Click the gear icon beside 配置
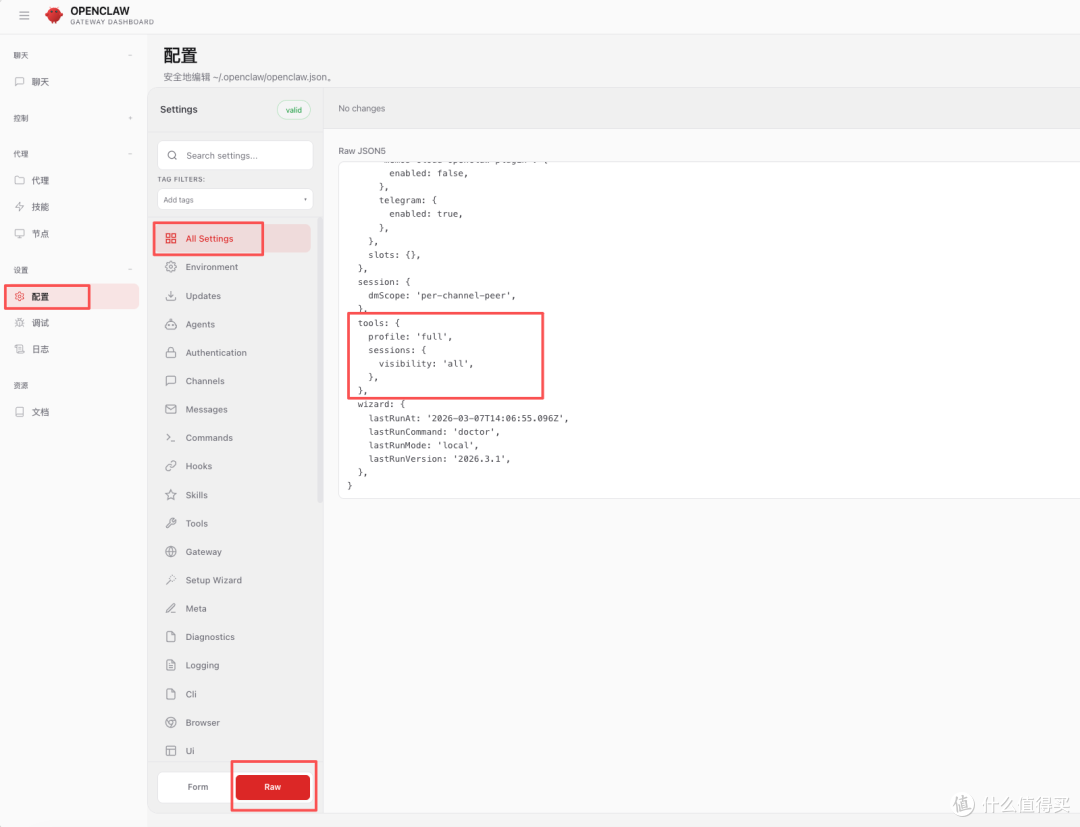 point(19,296)
